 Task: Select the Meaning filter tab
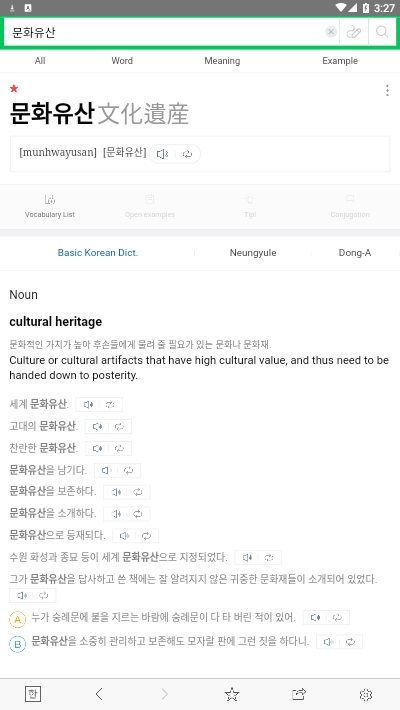(x=222, y=61)
